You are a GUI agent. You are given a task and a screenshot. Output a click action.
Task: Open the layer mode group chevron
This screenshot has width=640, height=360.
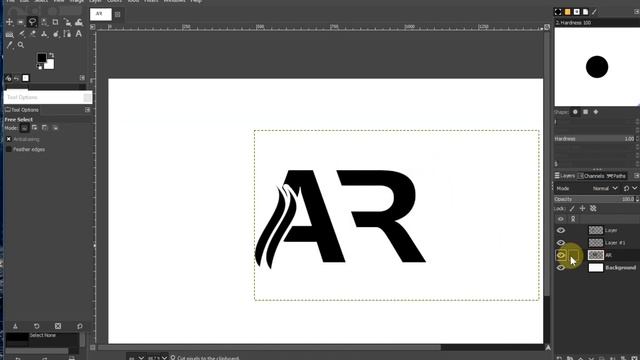tap(635, 188)
